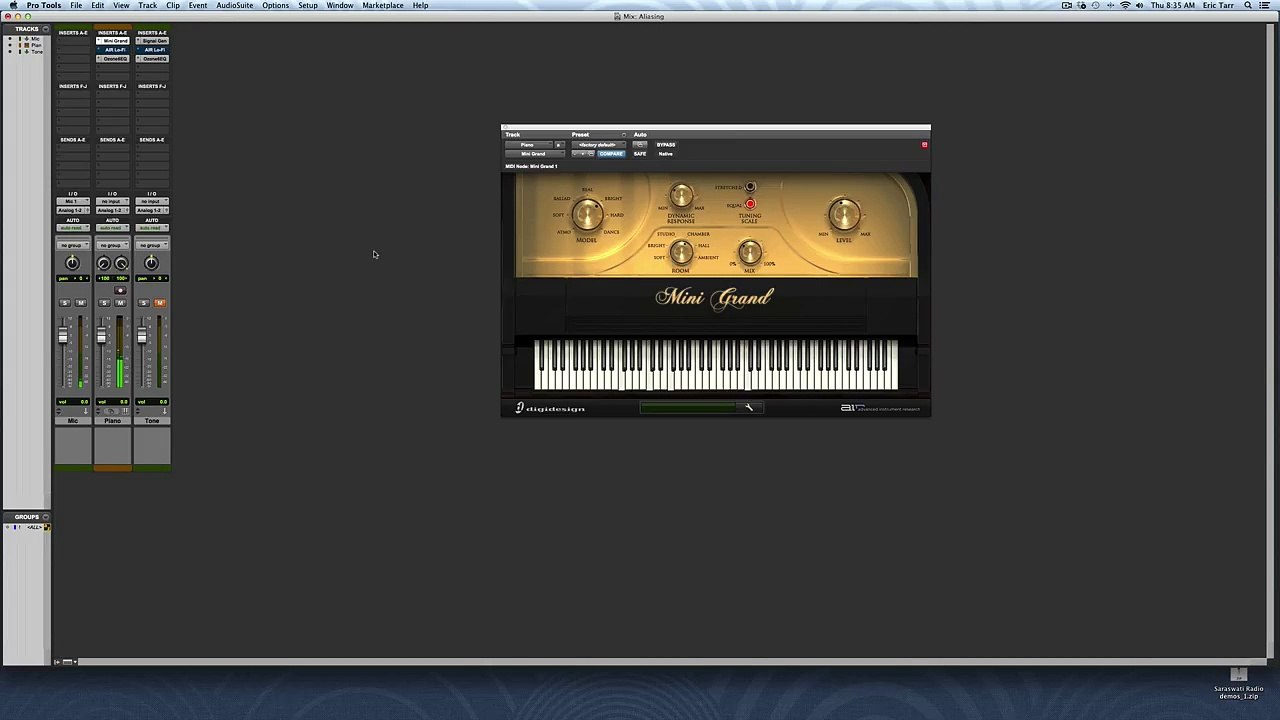Image resolution: width=1280 pixels, height=720 pixels.
Task: Click the Piano track right pan knob
Action: tap(121, 263)
